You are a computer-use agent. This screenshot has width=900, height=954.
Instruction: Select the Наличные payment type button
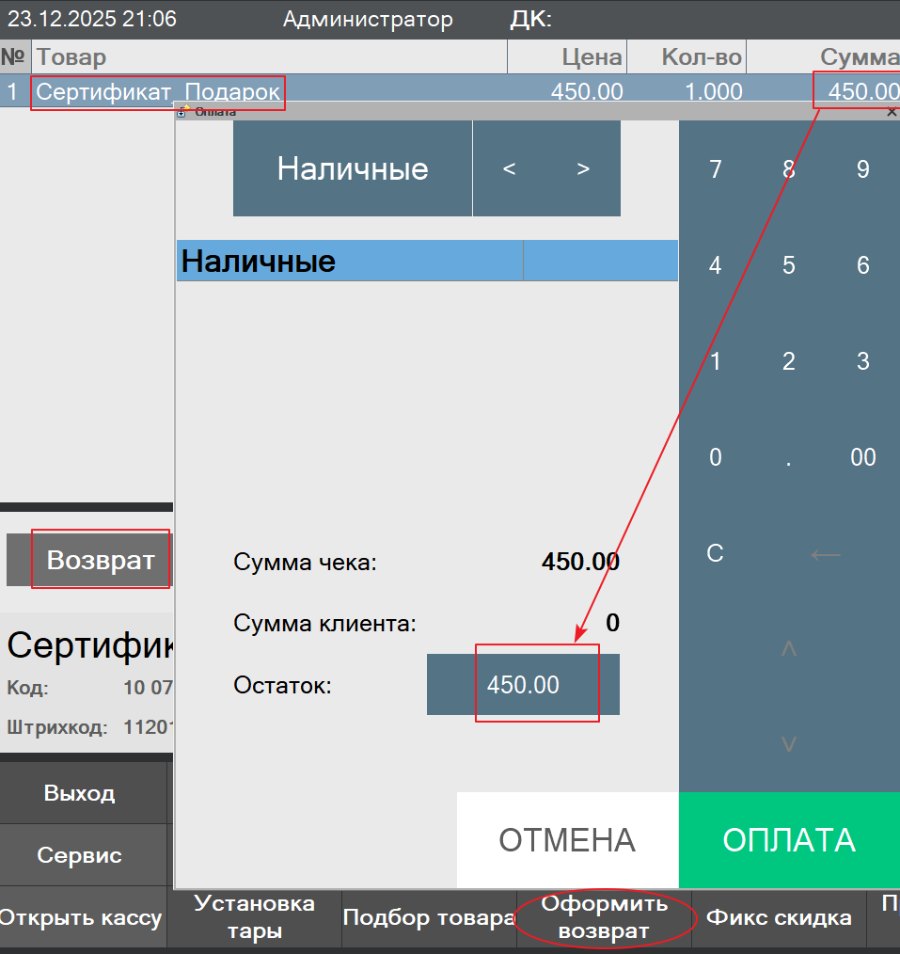(x=352, y=168)
